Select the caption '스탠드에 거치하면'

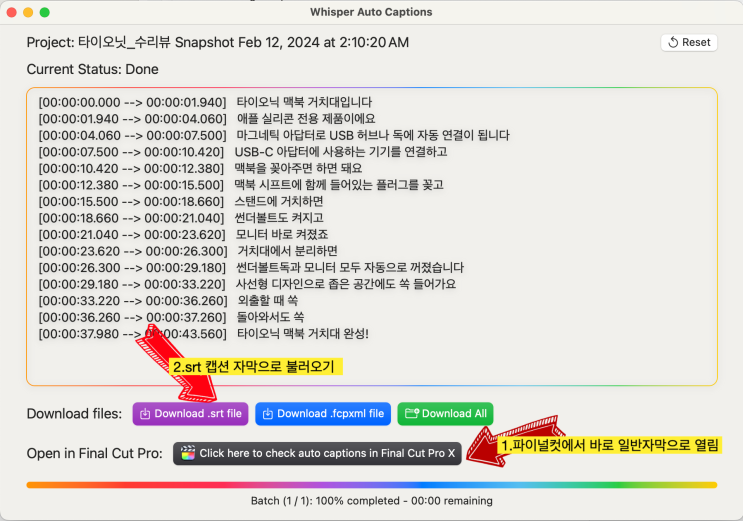point(279,201)
